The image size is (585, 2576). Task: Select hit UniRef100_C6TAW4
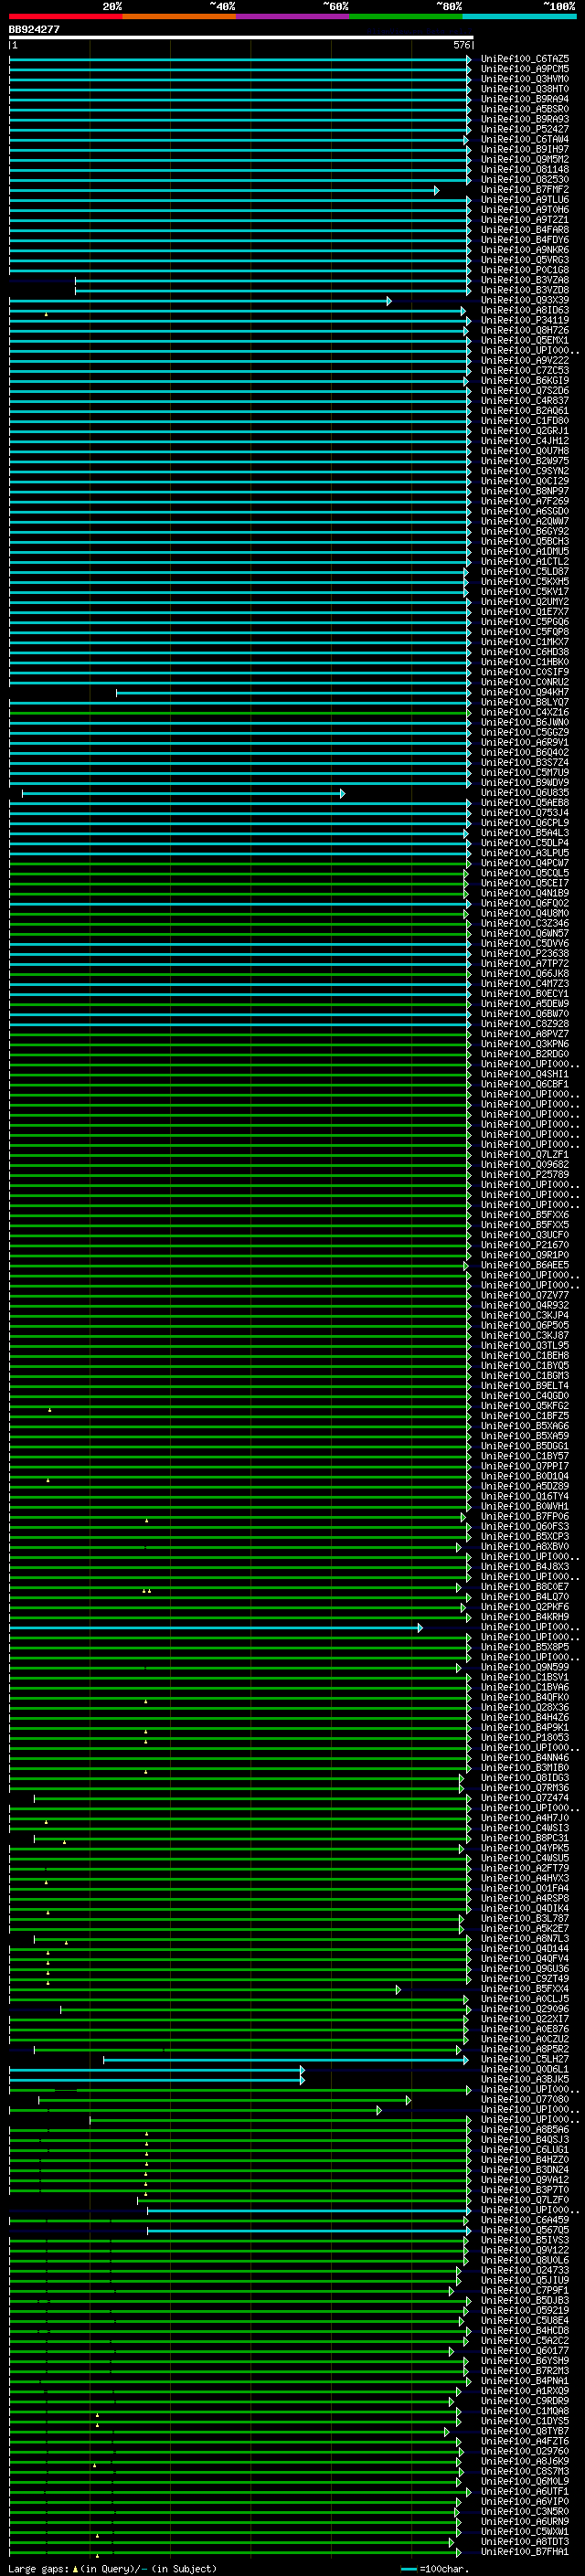click(x=525, y=139)
